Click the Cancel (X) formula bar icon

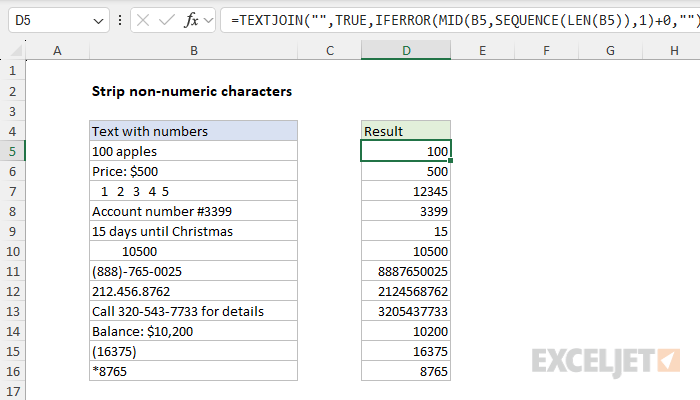click(x=143, y=20)
